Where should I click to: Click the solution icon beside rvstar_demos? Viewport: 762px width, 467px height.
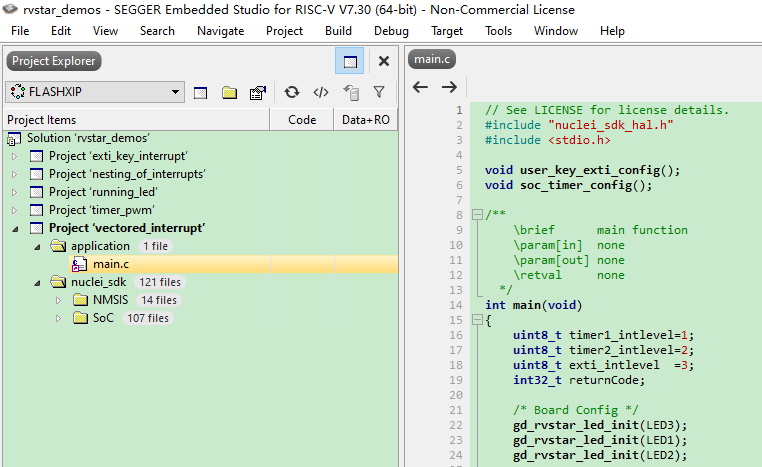click(14, 139)
